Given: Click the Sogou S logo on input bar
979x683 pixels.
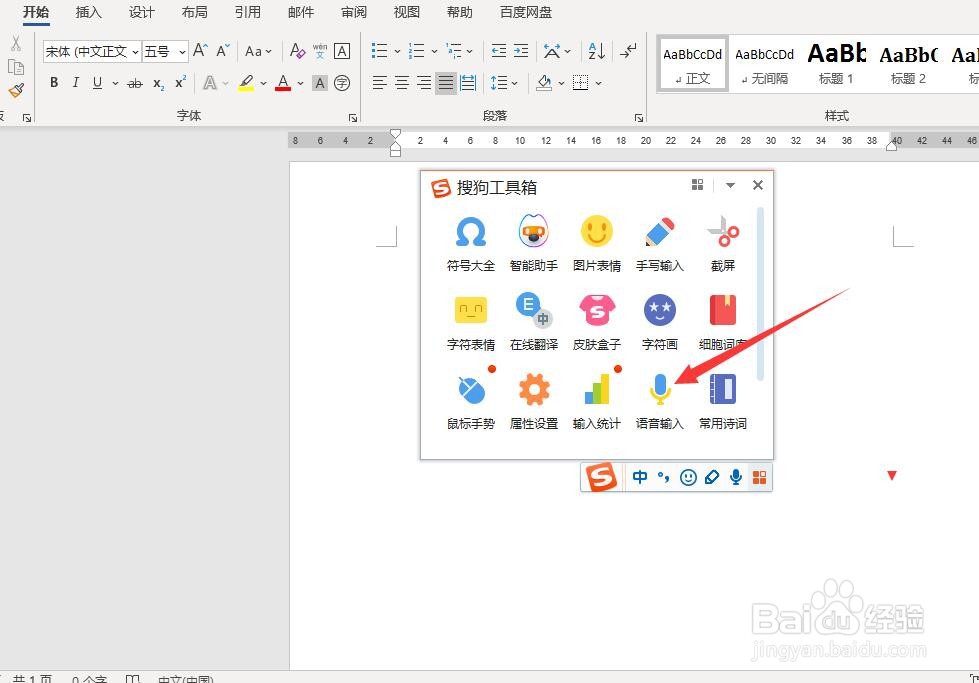Looking at the screenshot, I should pyautogui.click(x=601, y=478).
